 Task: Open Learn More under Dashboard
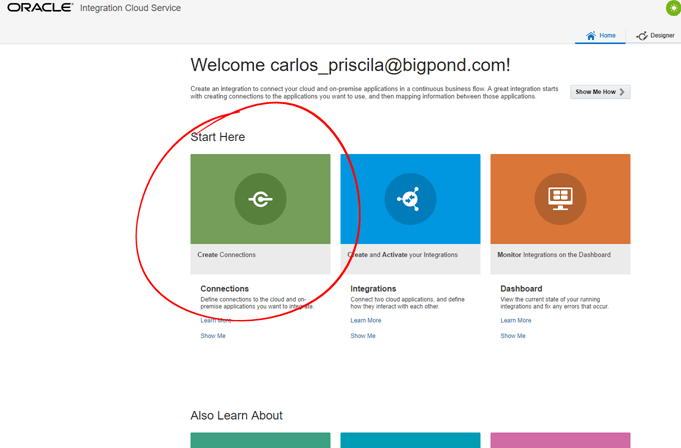point(515,320)
